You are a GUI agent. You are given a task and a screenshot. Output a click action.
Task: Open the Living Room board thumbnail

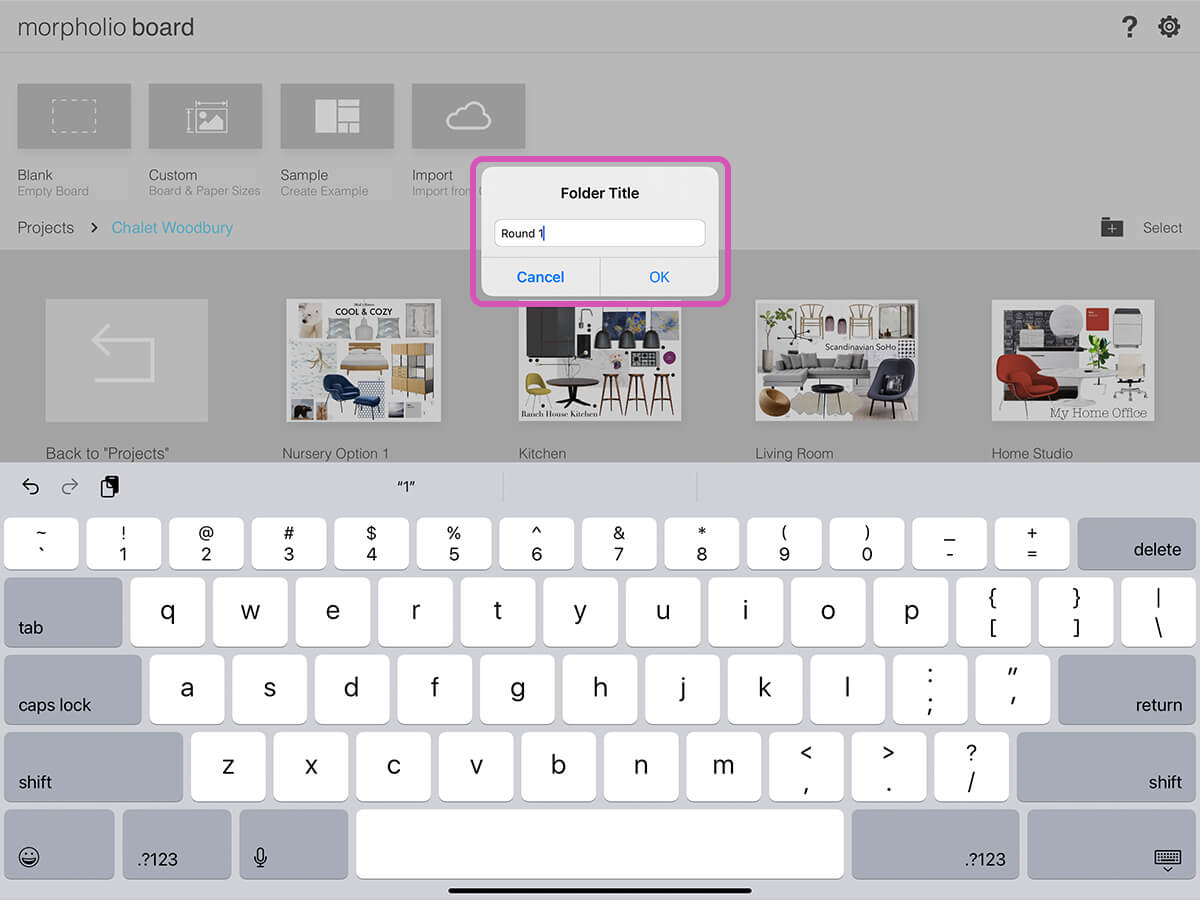(836, 361)
